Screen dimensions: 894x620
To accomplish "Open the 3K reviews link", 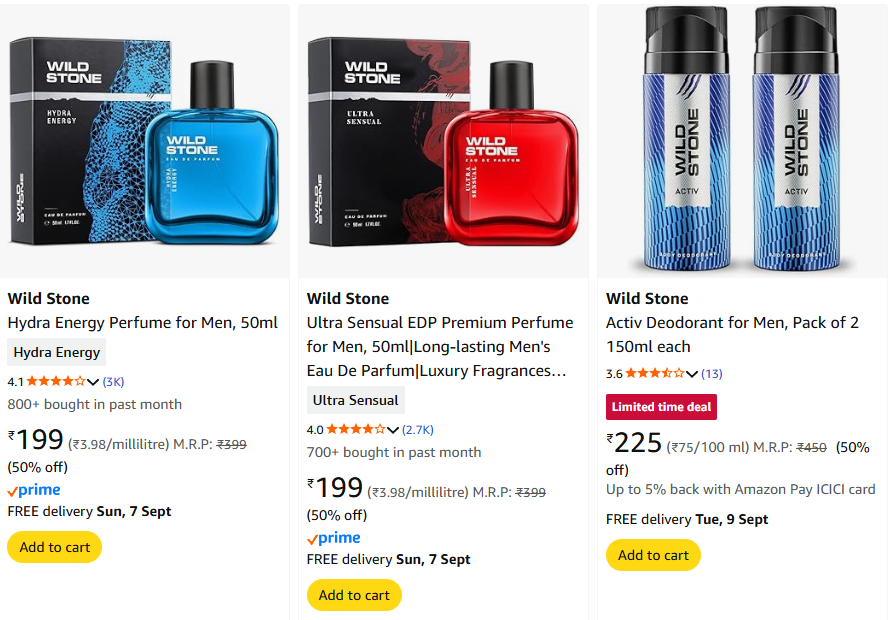I will pos(113,381).
